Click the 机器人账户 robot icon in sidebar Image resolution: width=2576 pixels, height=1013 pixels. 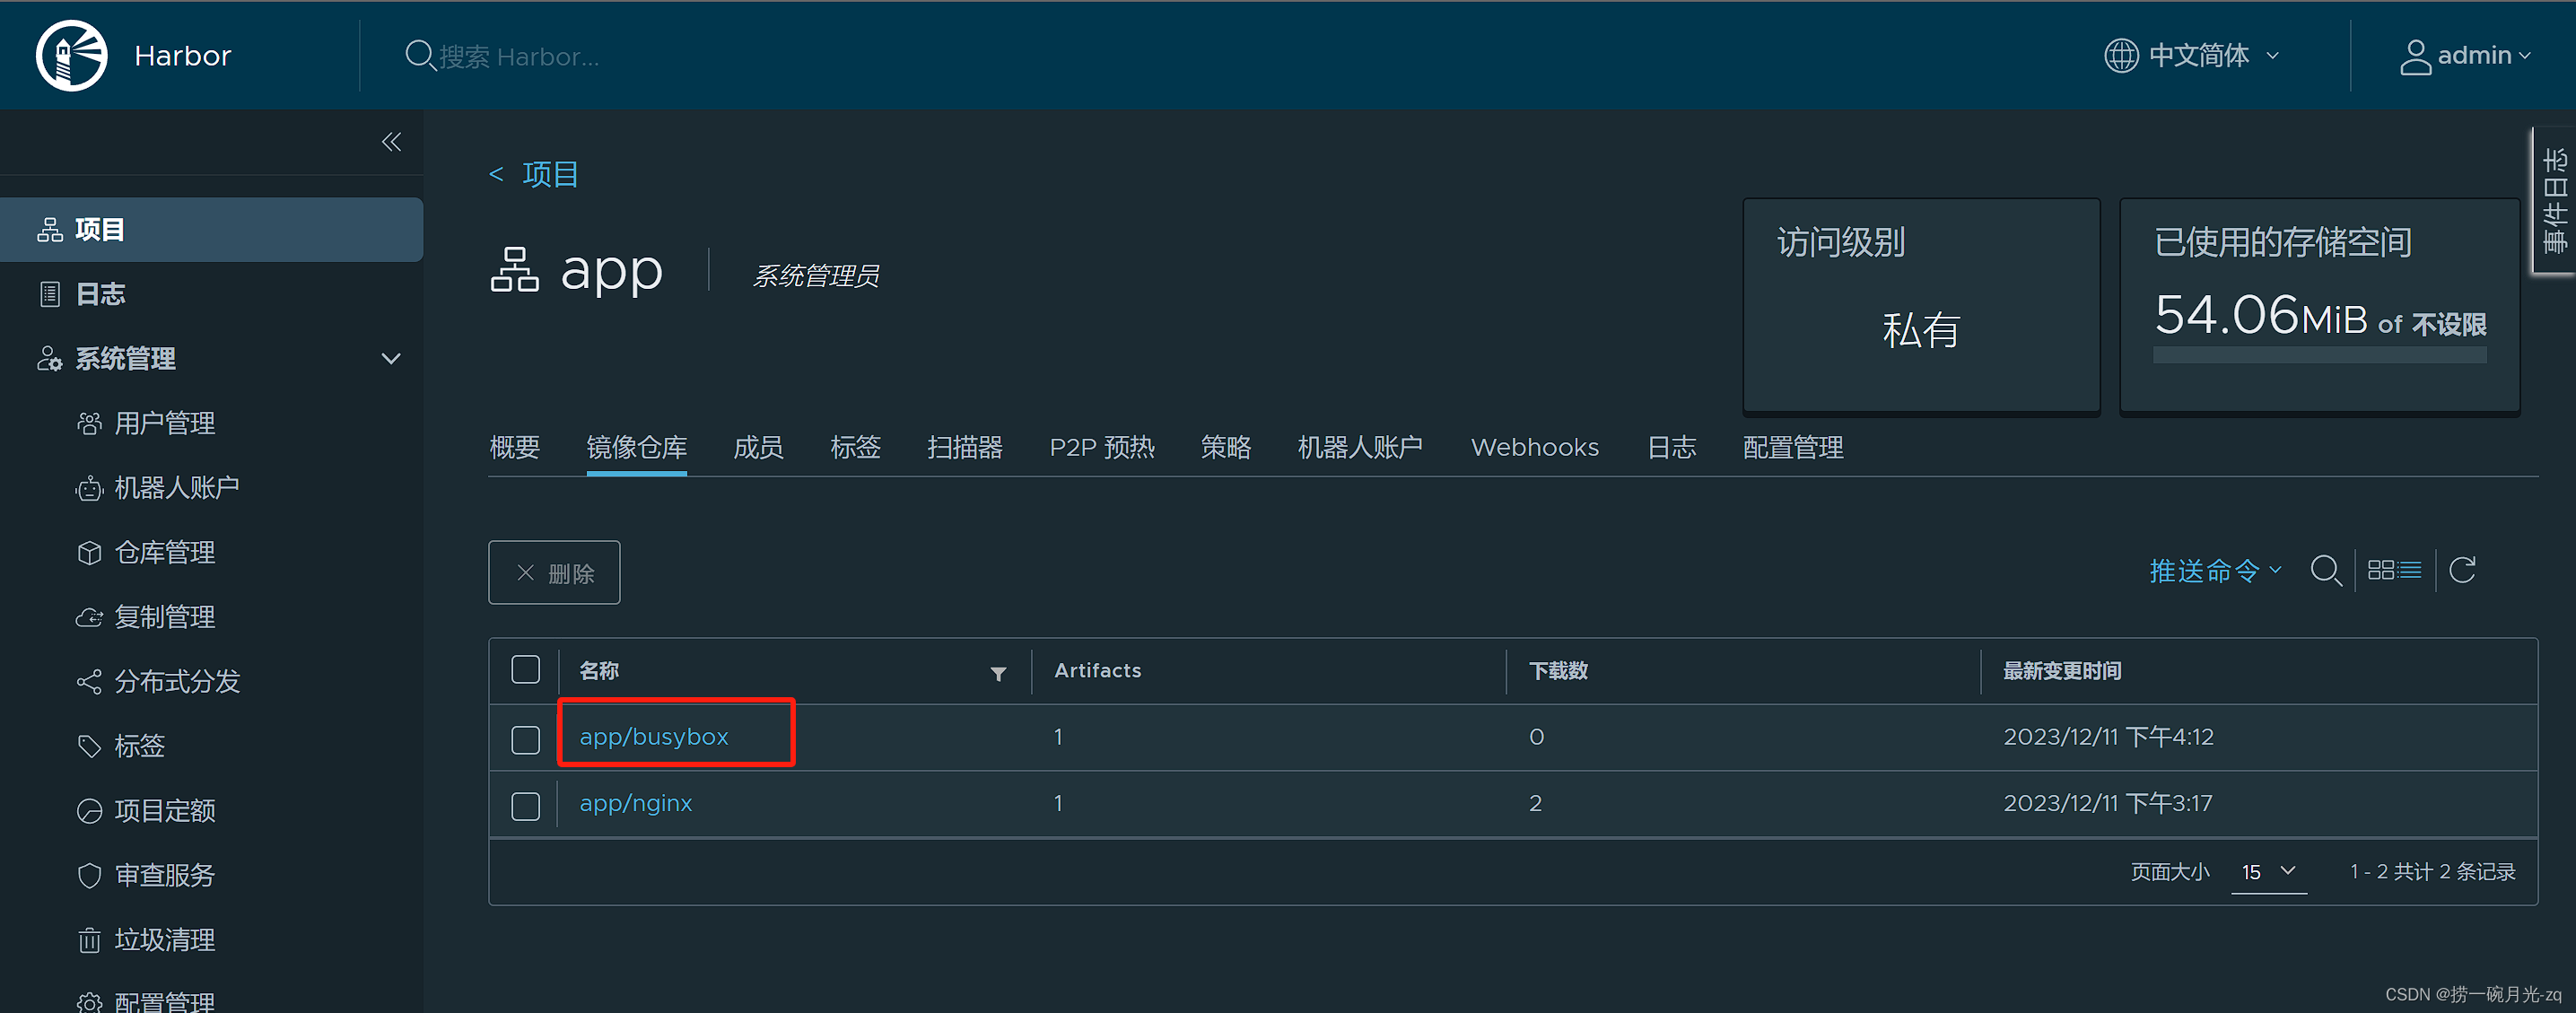tap(89, 488)
